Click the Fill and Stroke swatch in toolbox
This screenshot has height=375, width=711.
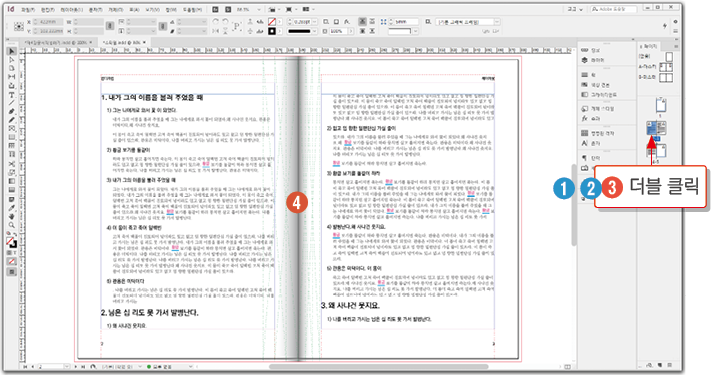coord(12,242)
